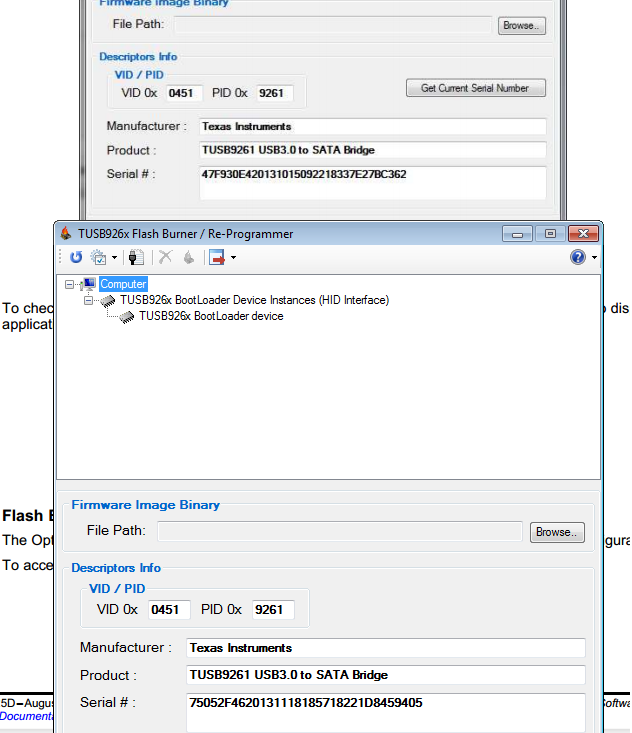This screenshot has width=632, height=733.
Task: Open the blue Help question mark icon
Action: click(x=578, y=257)
